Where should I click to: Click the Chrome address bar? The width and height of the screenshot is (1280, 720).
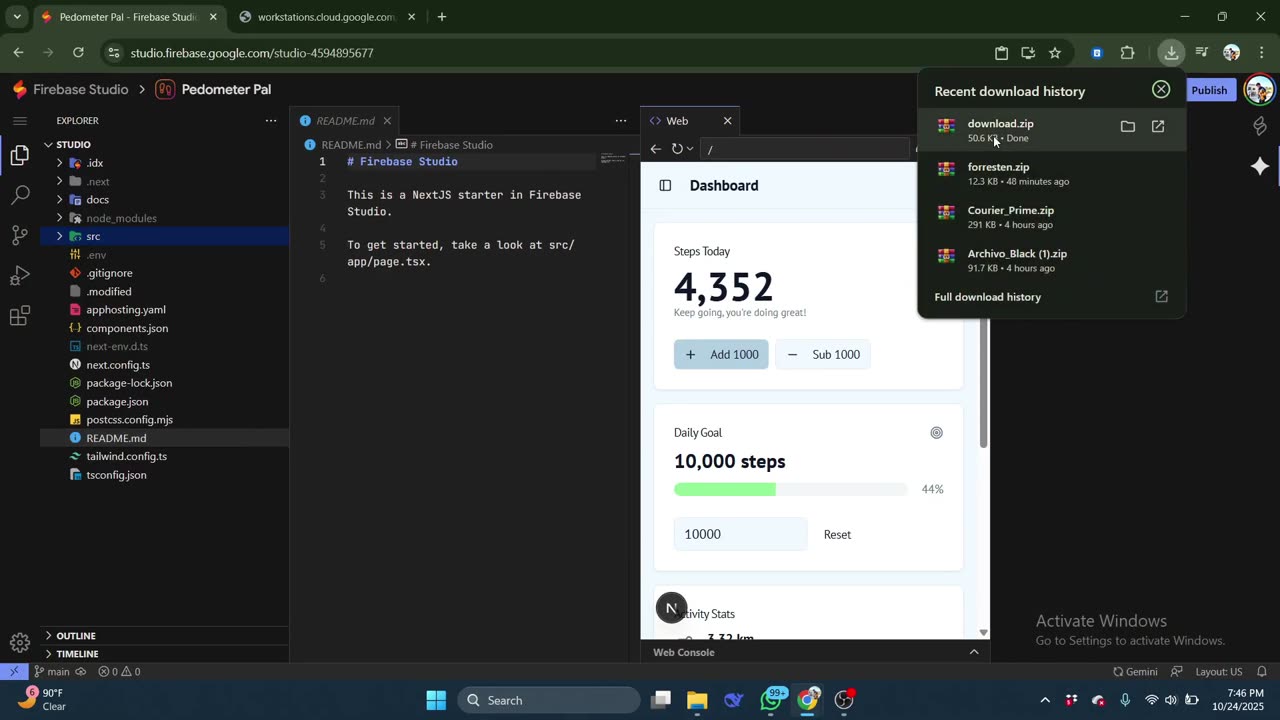click(545, 53)
